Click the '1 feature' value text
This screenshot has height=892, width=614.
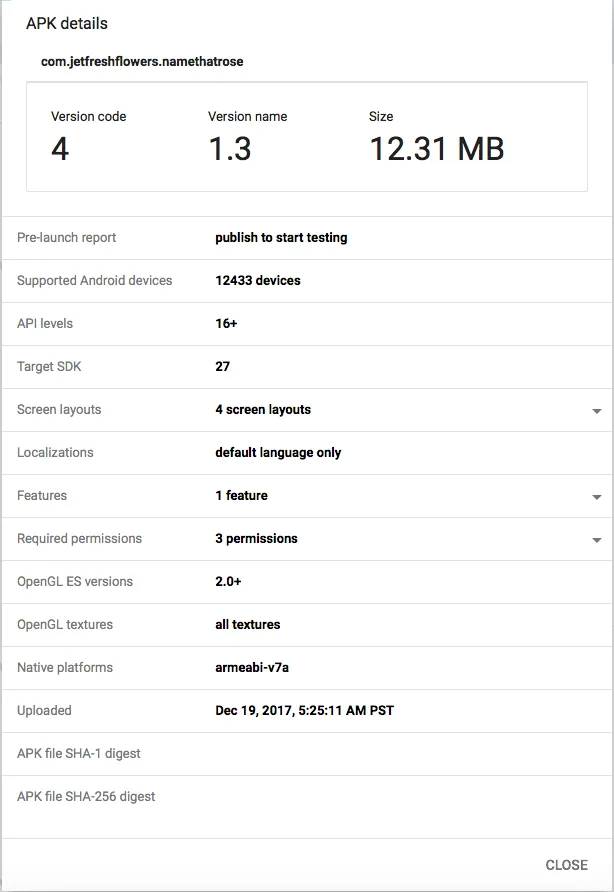[x=241, y=495]
